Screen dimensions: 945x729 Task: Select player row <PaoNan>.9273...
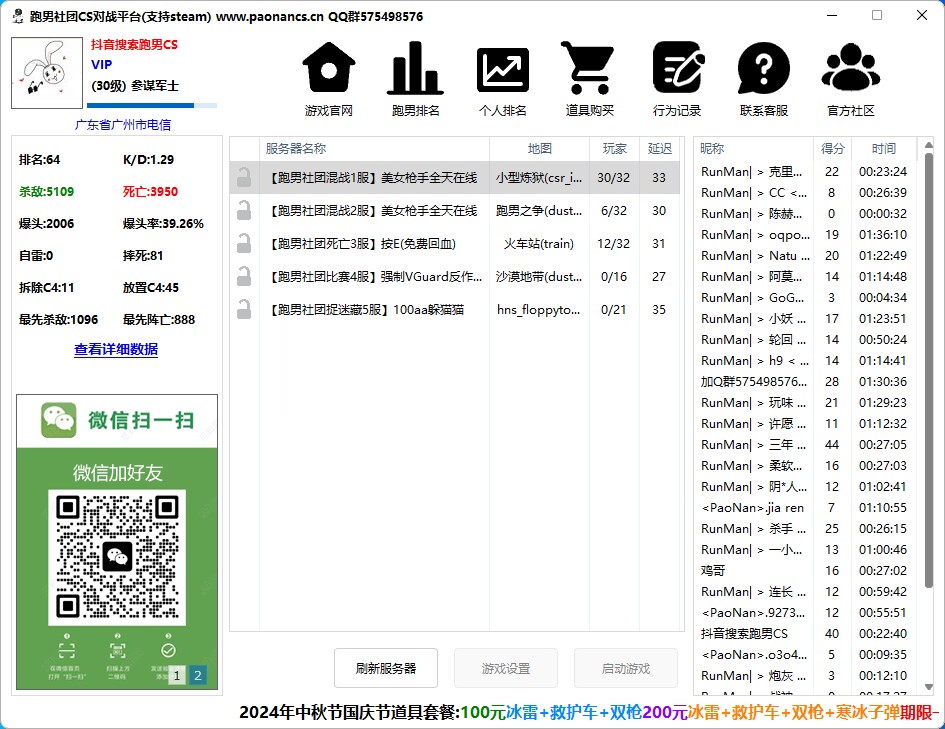coord(805,613)
